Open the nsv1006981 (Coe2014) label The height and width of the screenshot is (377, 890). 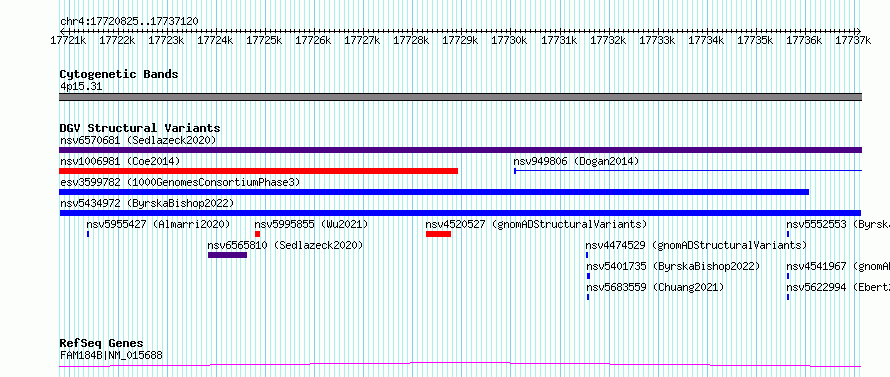click(x=120, y=161)
